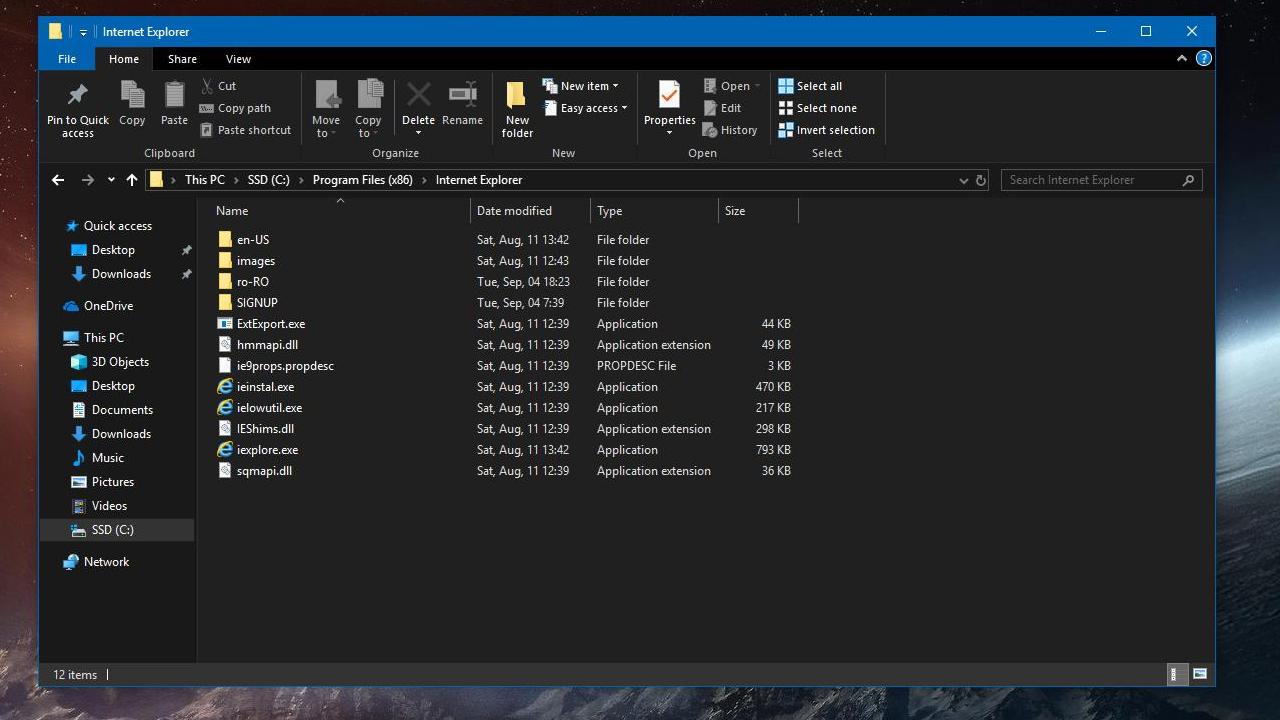Collapse the ribbon with the chevron
The image size is (1280, 720).
pos(1182,58)
